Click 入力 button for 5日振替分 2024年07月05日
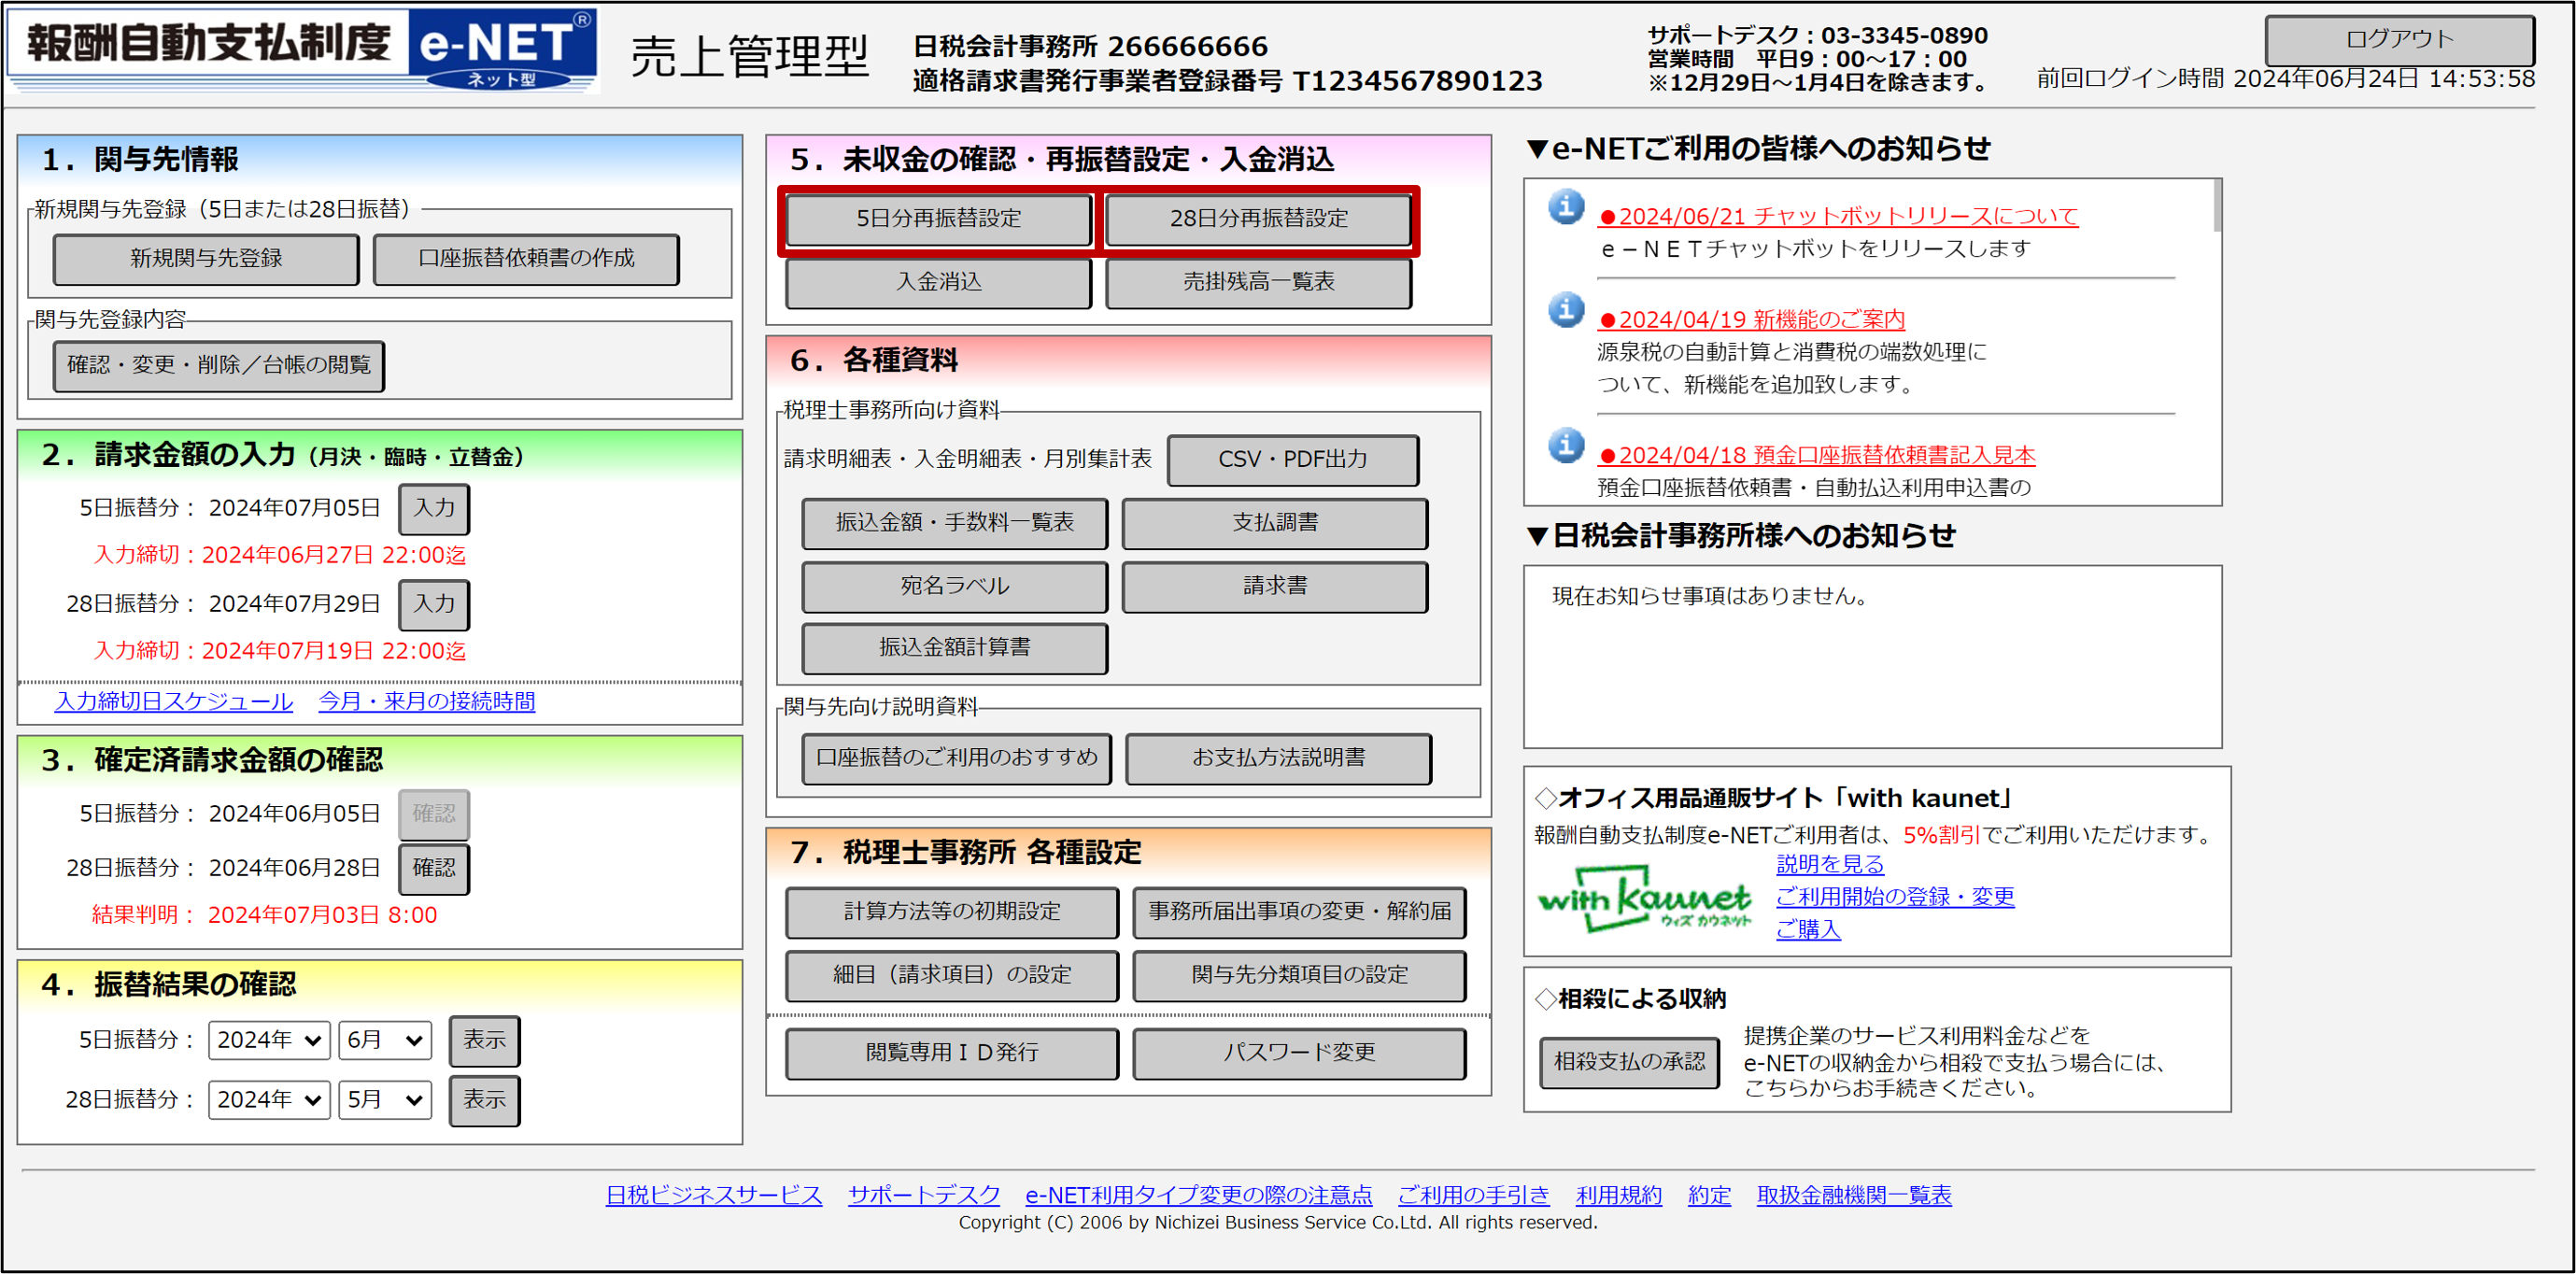 click(434, 508)
